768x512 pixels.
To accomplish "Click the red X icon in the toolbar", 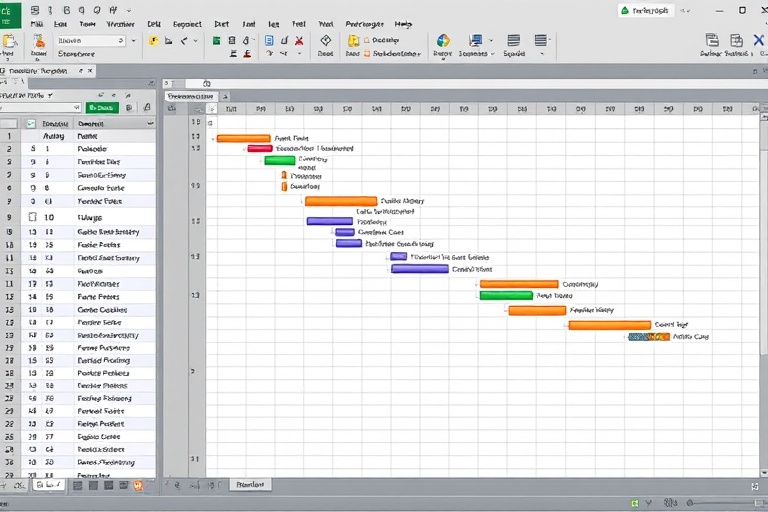I will [298, 41].
